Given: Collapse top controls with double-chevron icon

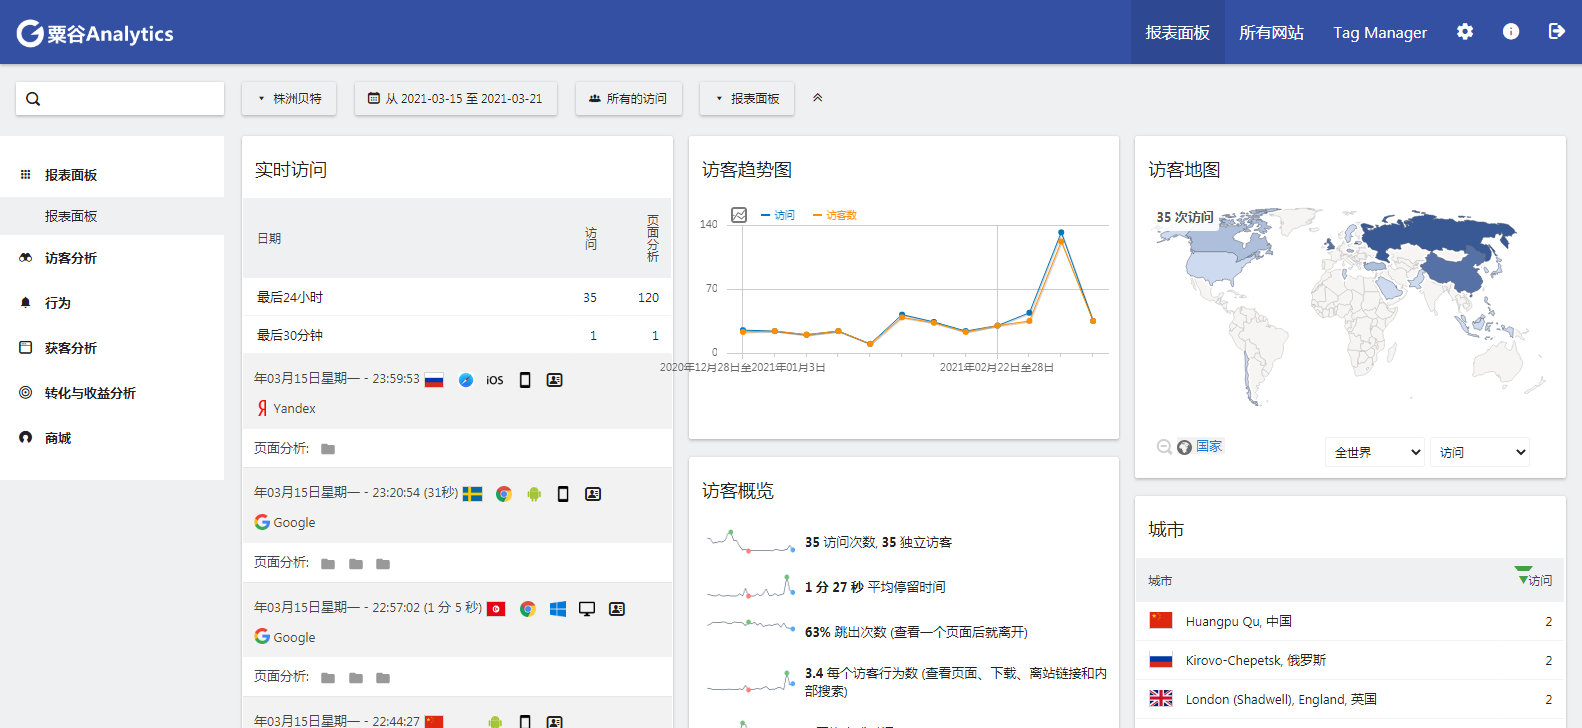Looking at the screenshot, I should (x=817, y=98).
